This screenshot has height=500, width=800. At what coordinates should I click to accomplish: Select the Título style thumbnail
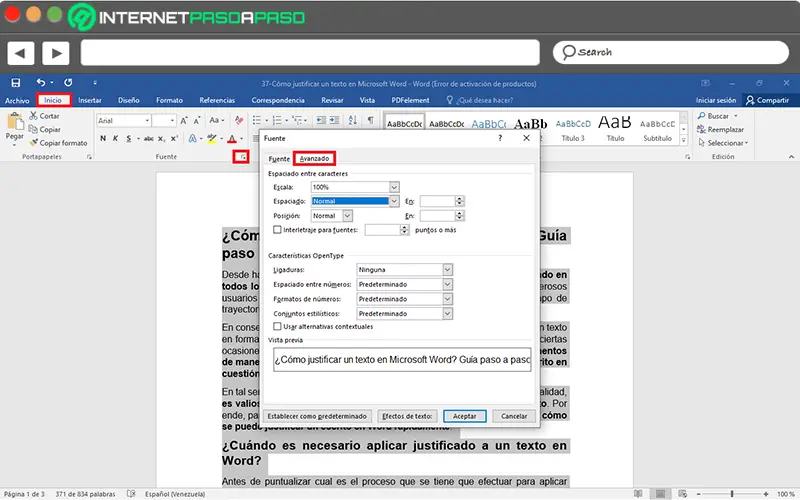pyautogui.click(x=615, y=128)
